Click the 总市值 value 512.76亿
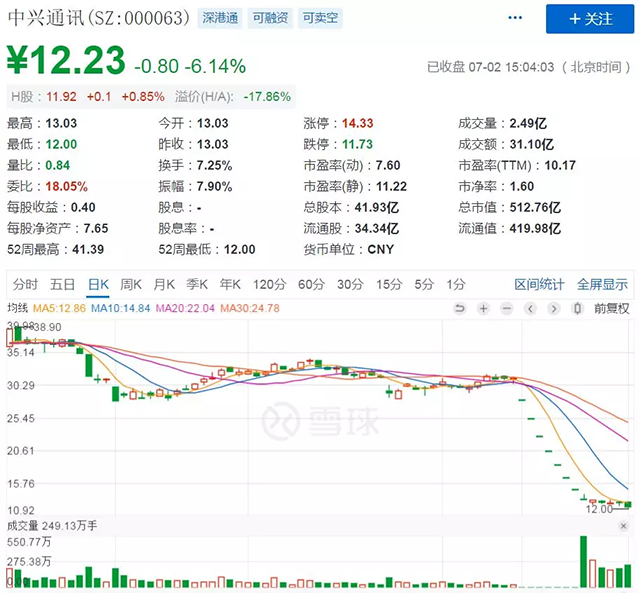The width and height of the screenshot is (640, 593). coord(535,207)
